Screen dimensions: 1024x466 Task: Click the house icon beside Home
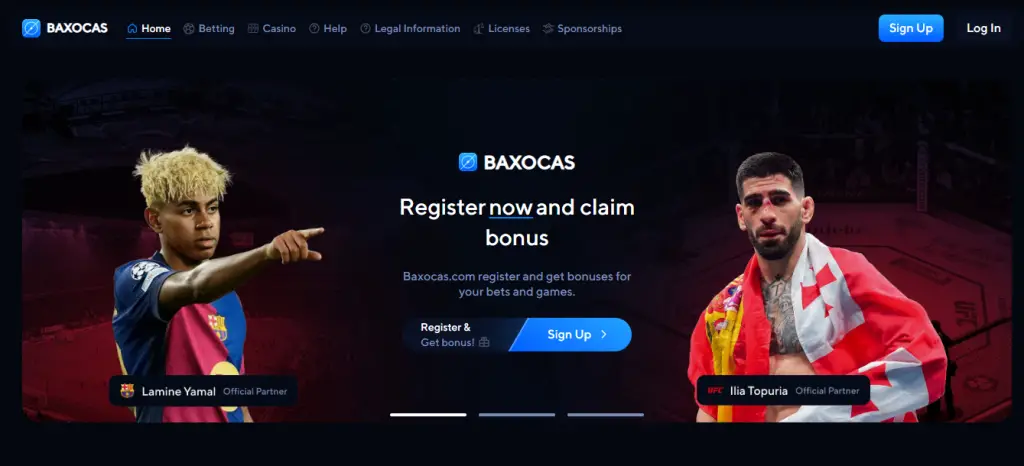point(132,29)
